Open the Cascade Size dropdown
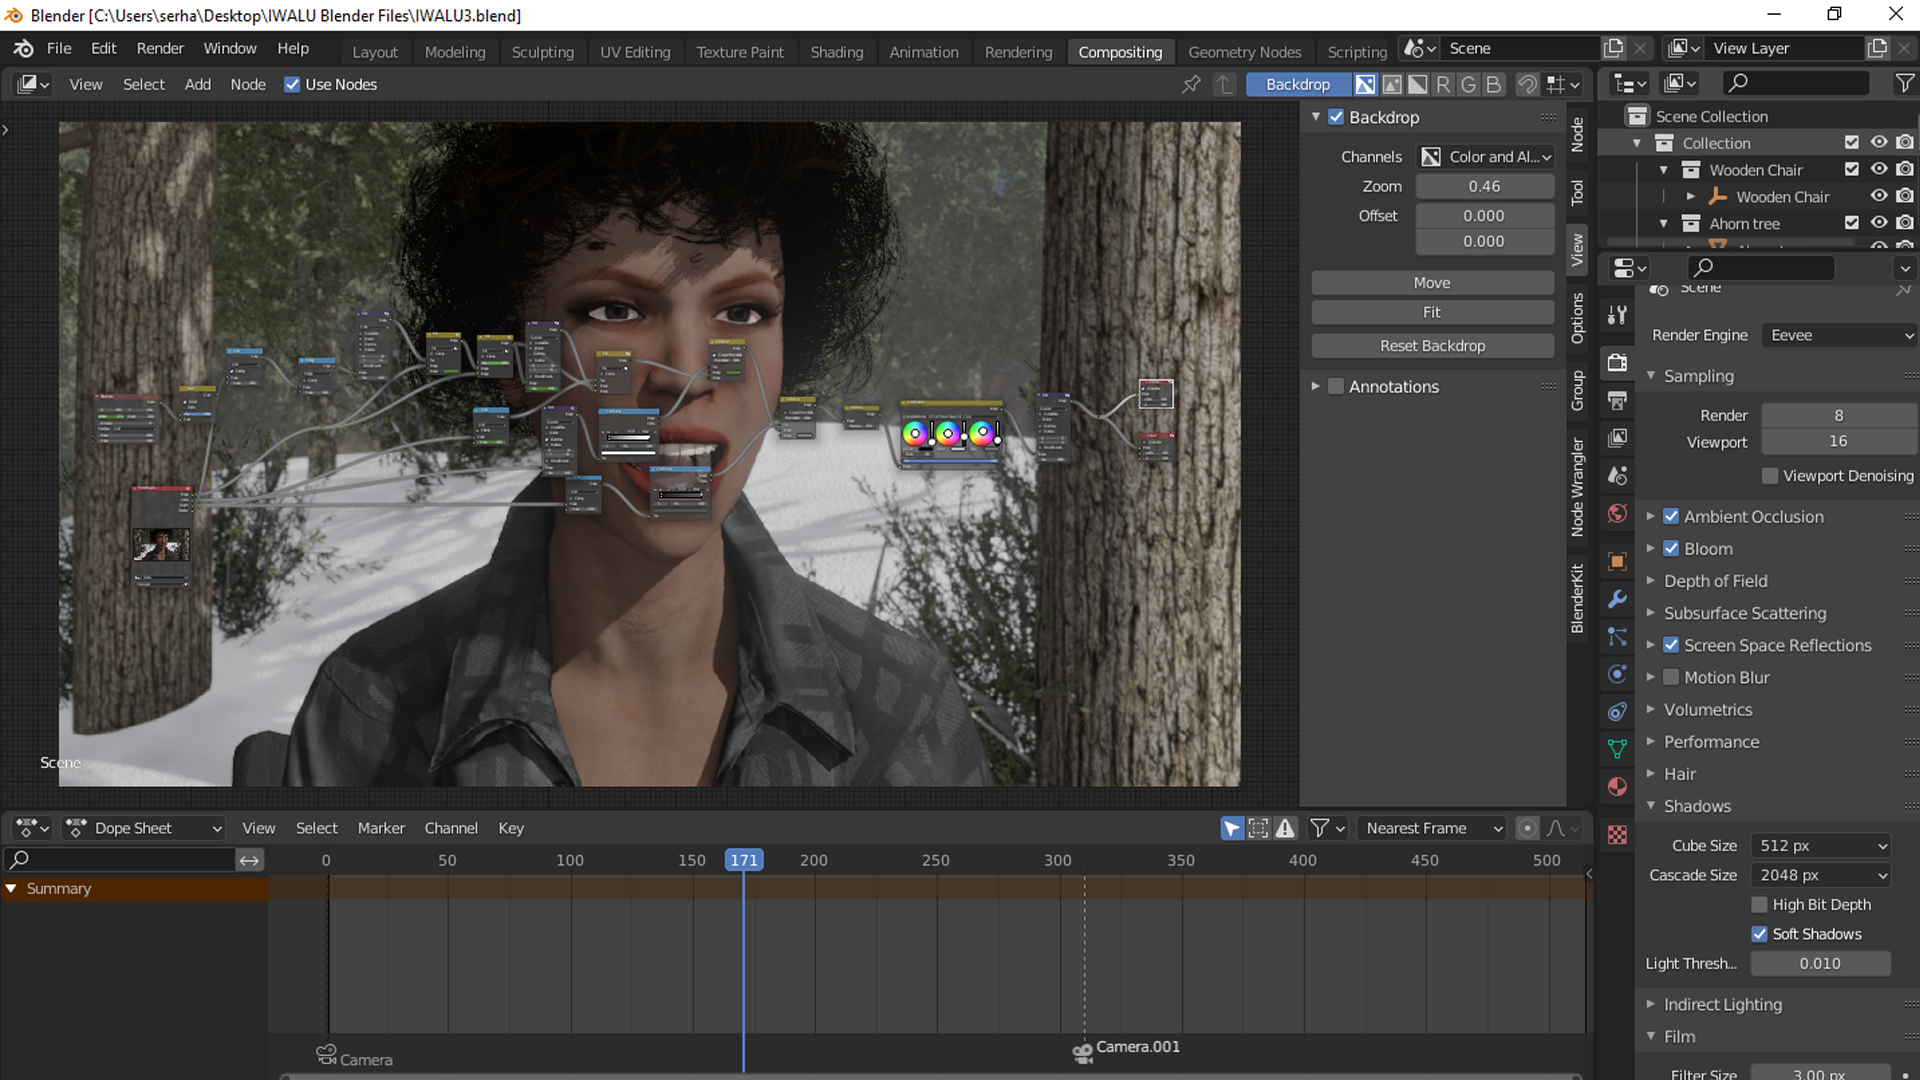 pyautogui.click(x=1820, y=876)
